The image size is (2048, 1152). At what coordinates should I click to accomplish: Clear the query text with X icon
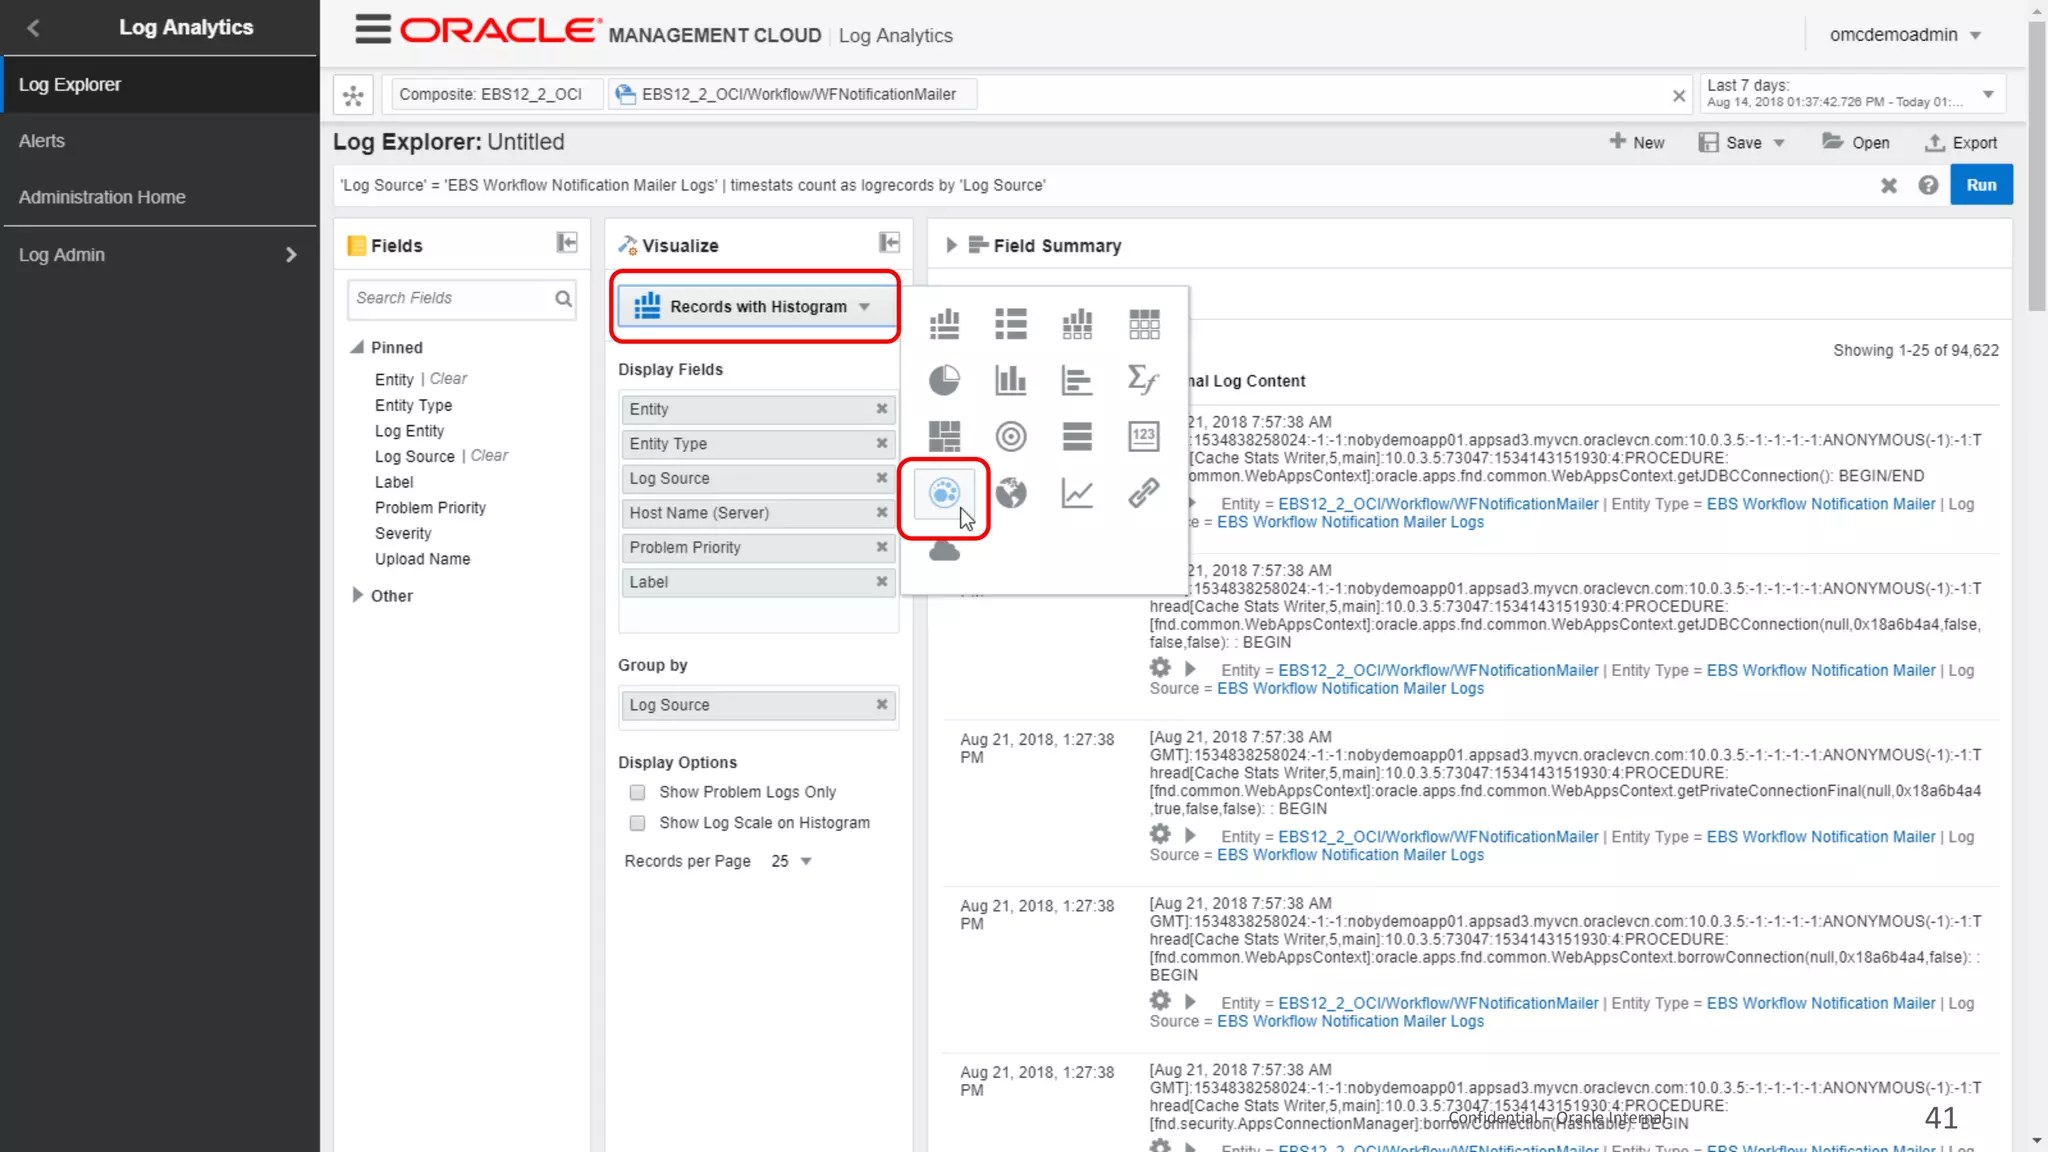(x=1889, y=185)
